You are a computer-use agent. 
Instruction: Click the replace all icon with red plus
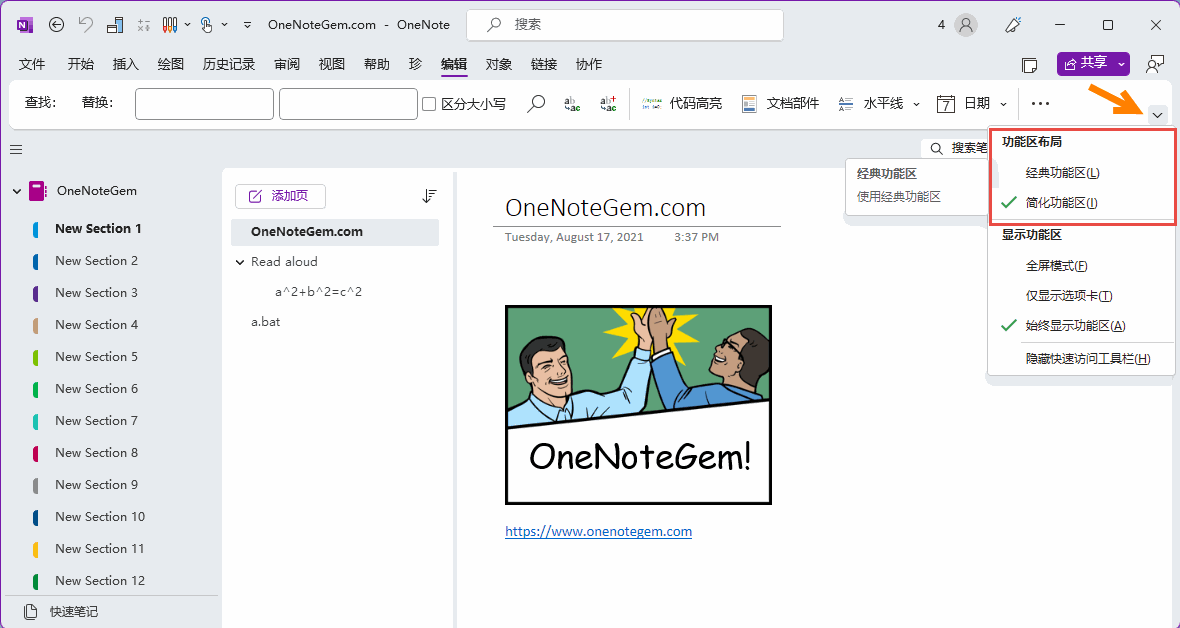point(608,104)
